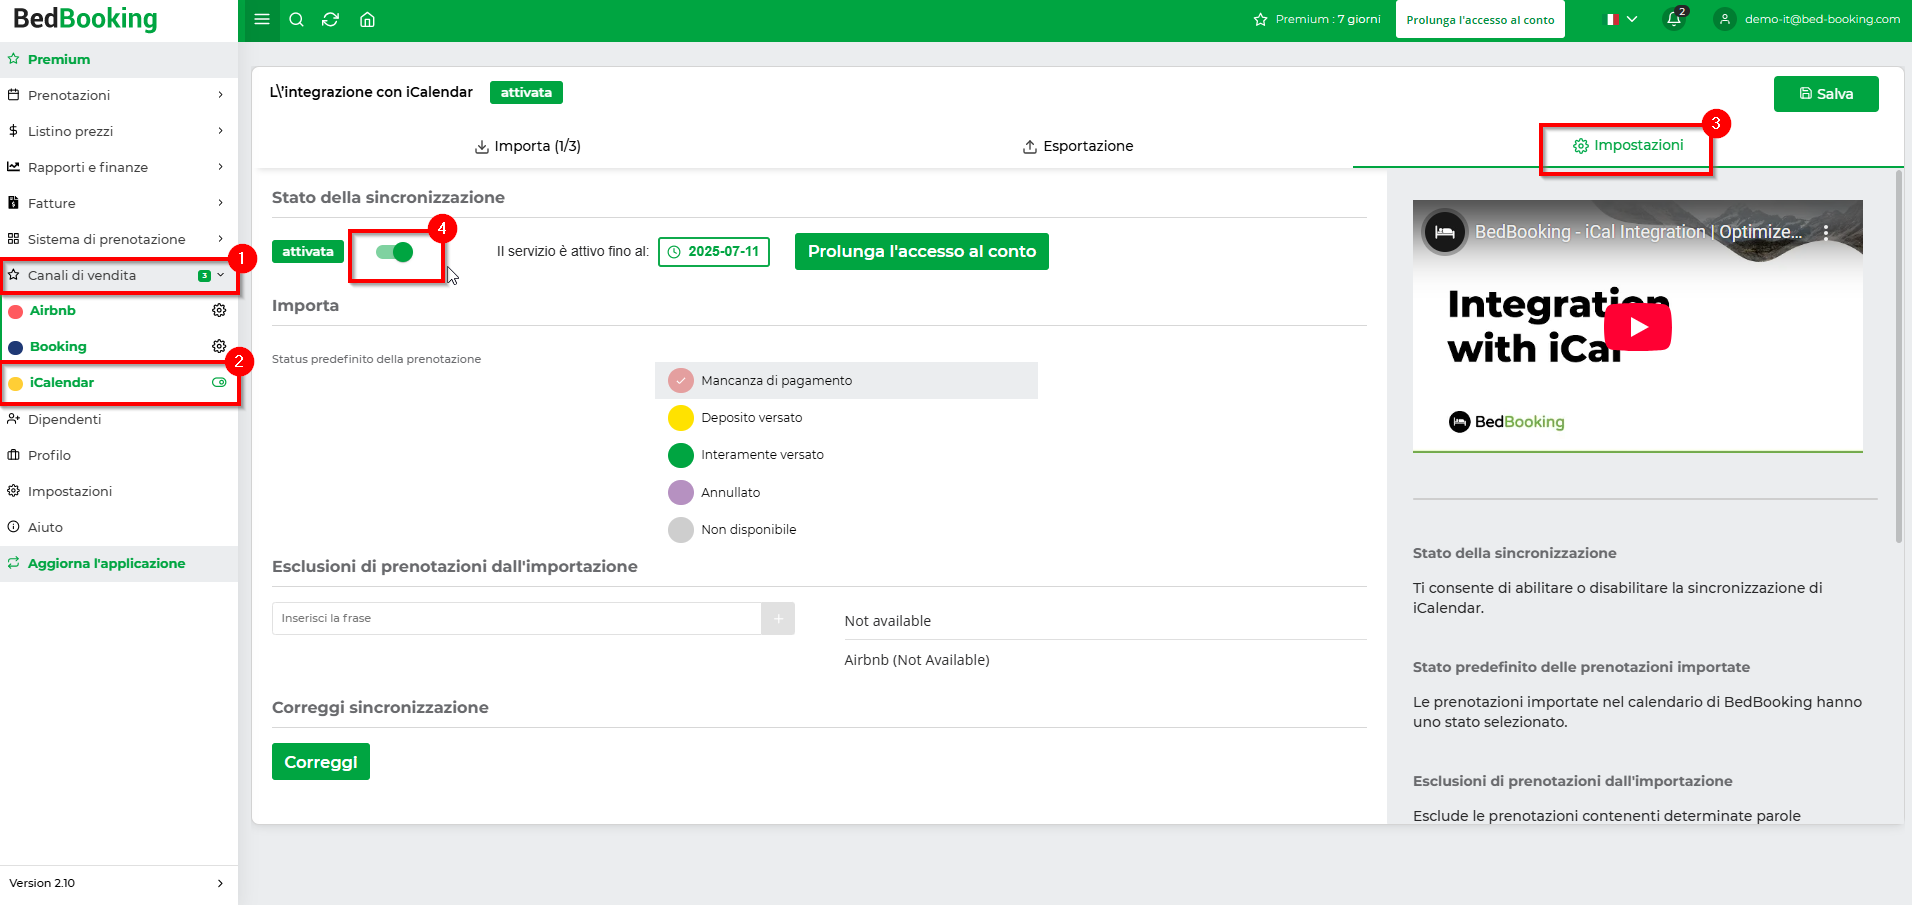The image size is (1912, 905).
Task: Open the hamburger menu in top bar
Action: 262,19
